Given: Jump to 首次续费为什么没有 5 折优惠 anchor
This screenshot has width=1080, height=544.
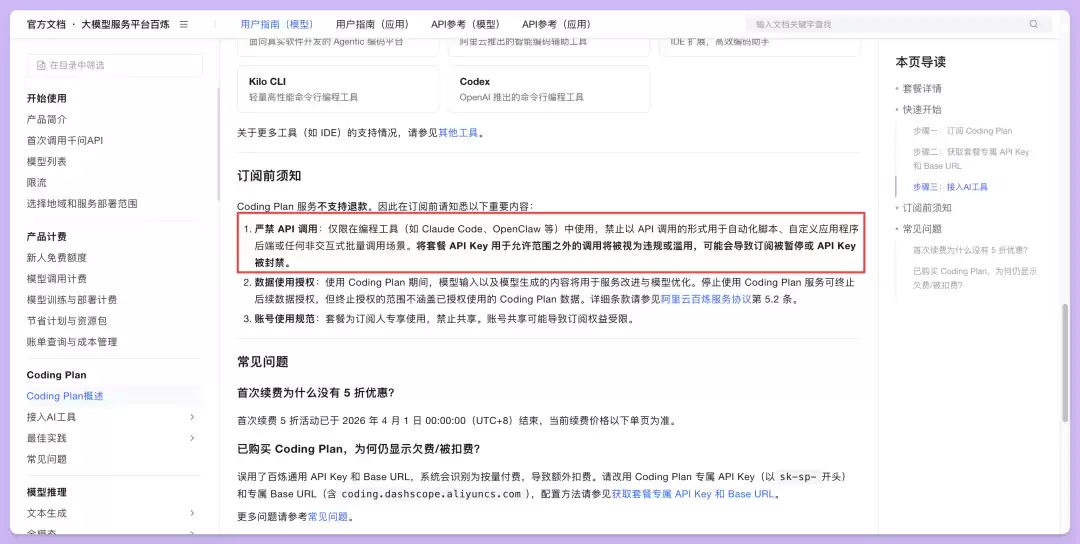Looking at the screenshot, I should pos(970,250).
